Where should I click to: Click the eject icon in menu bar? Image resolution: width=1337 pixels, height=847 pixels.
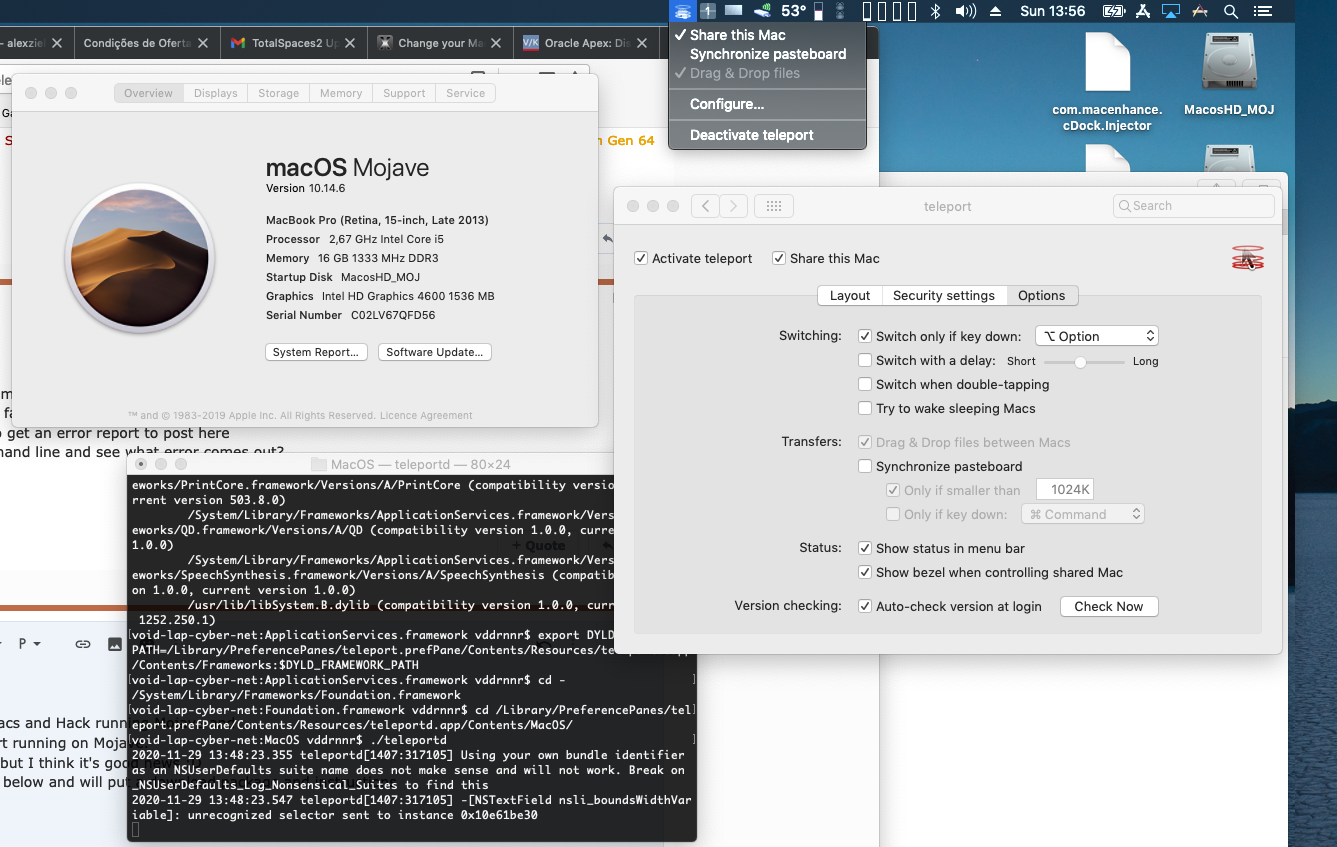(995, 11)
